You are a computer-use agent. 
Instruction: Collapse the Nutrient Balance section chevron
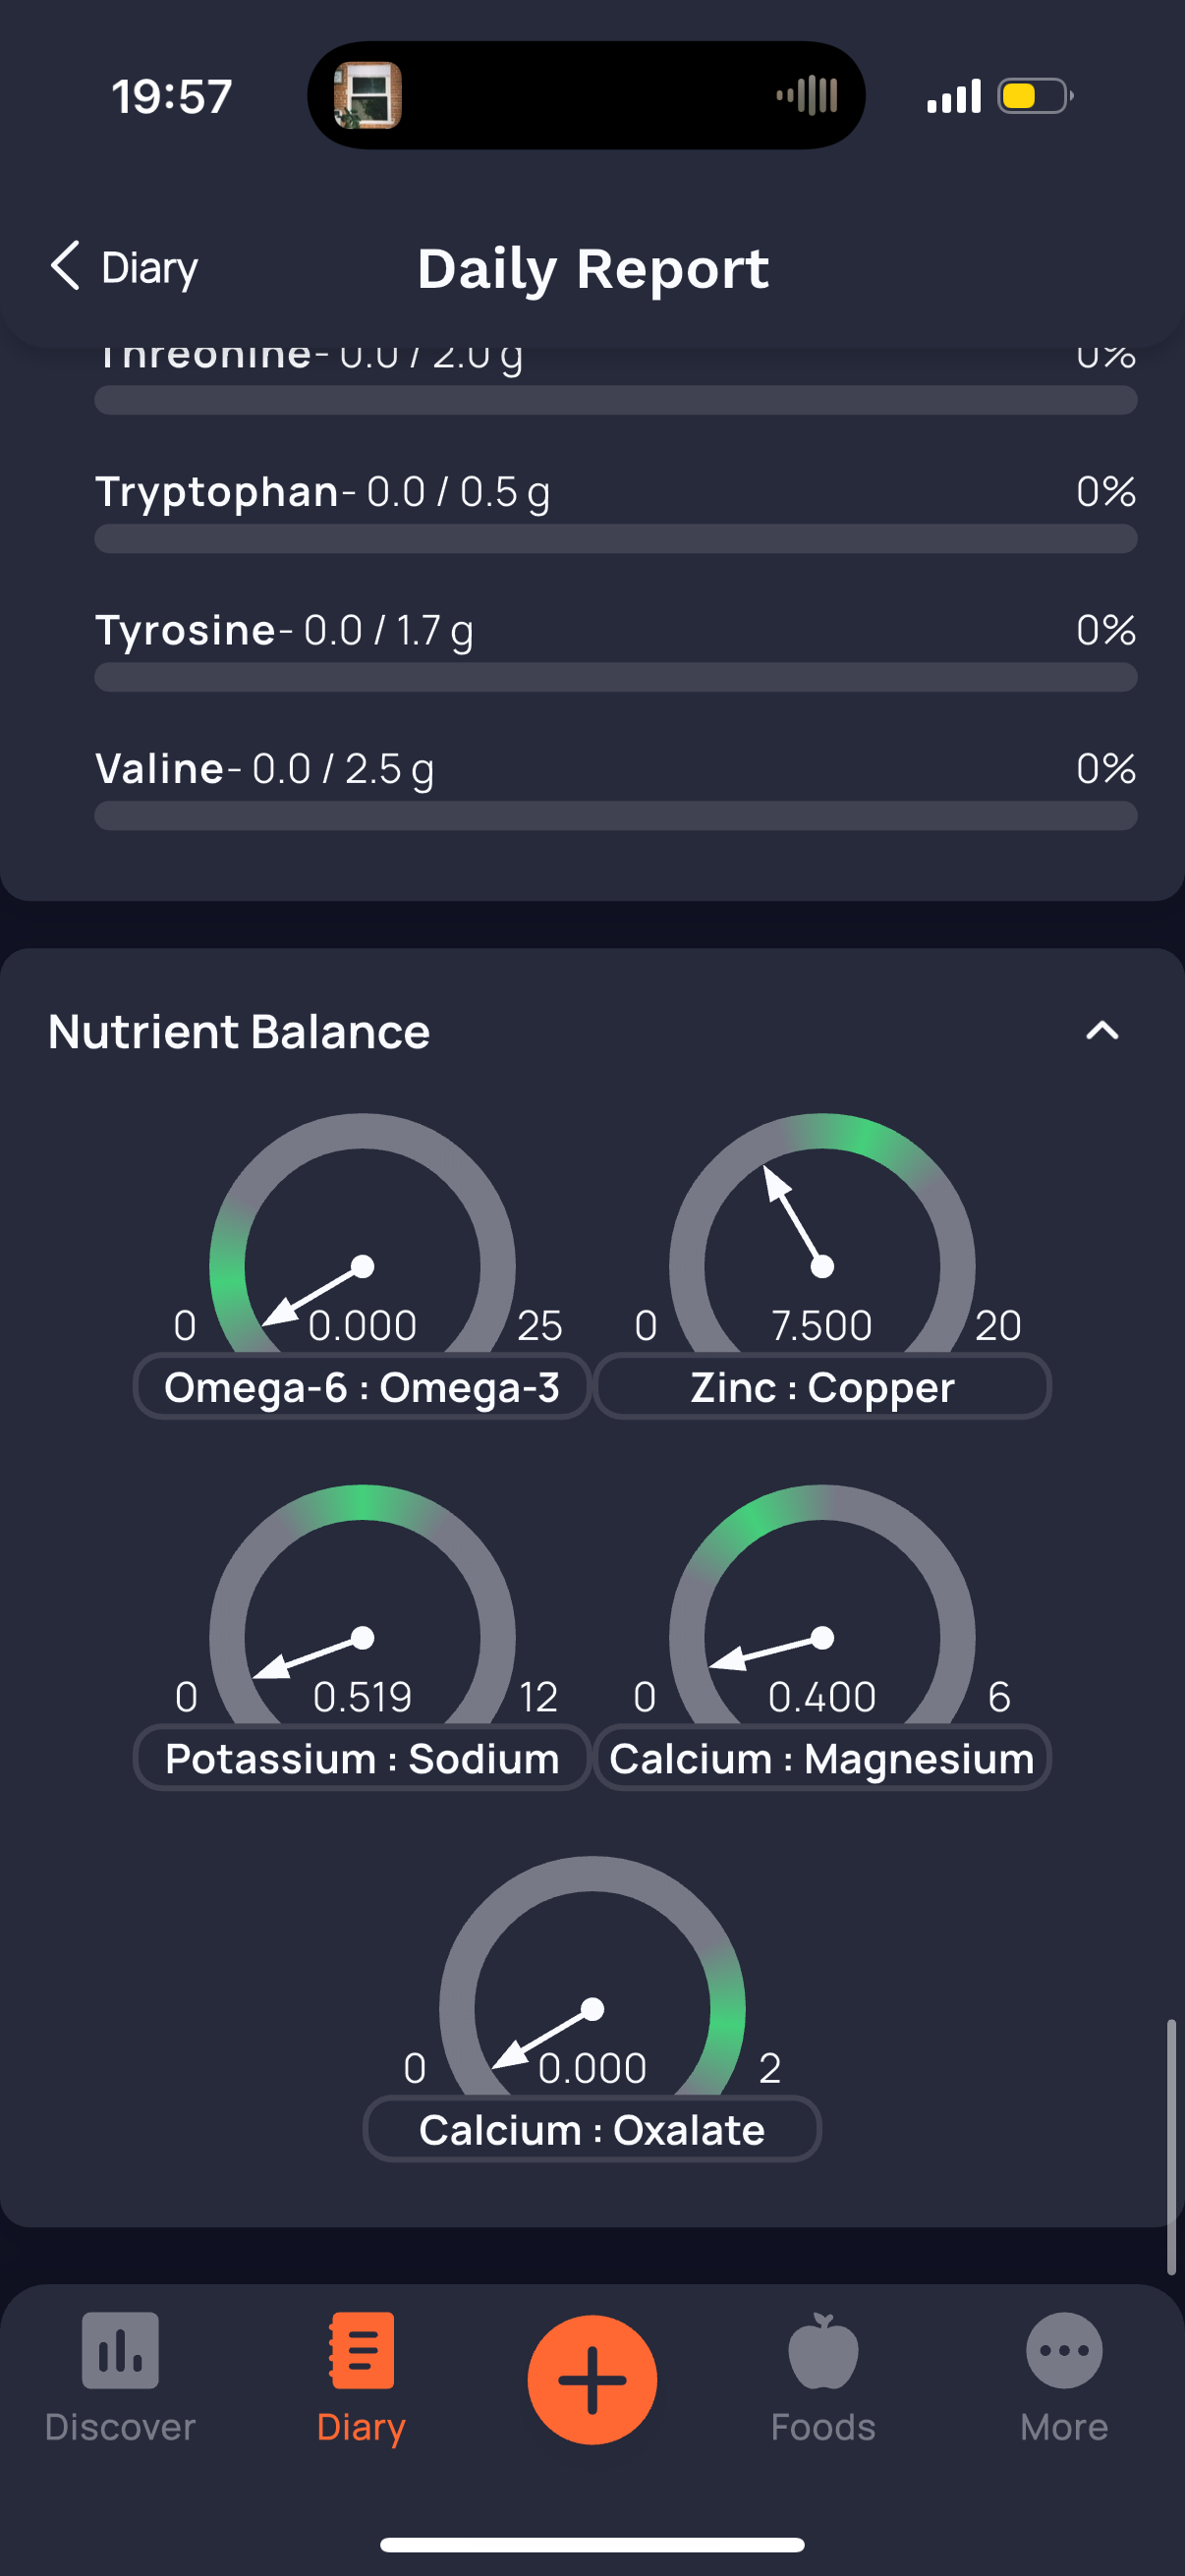pyautogui.click(x=1102, y=1031)
